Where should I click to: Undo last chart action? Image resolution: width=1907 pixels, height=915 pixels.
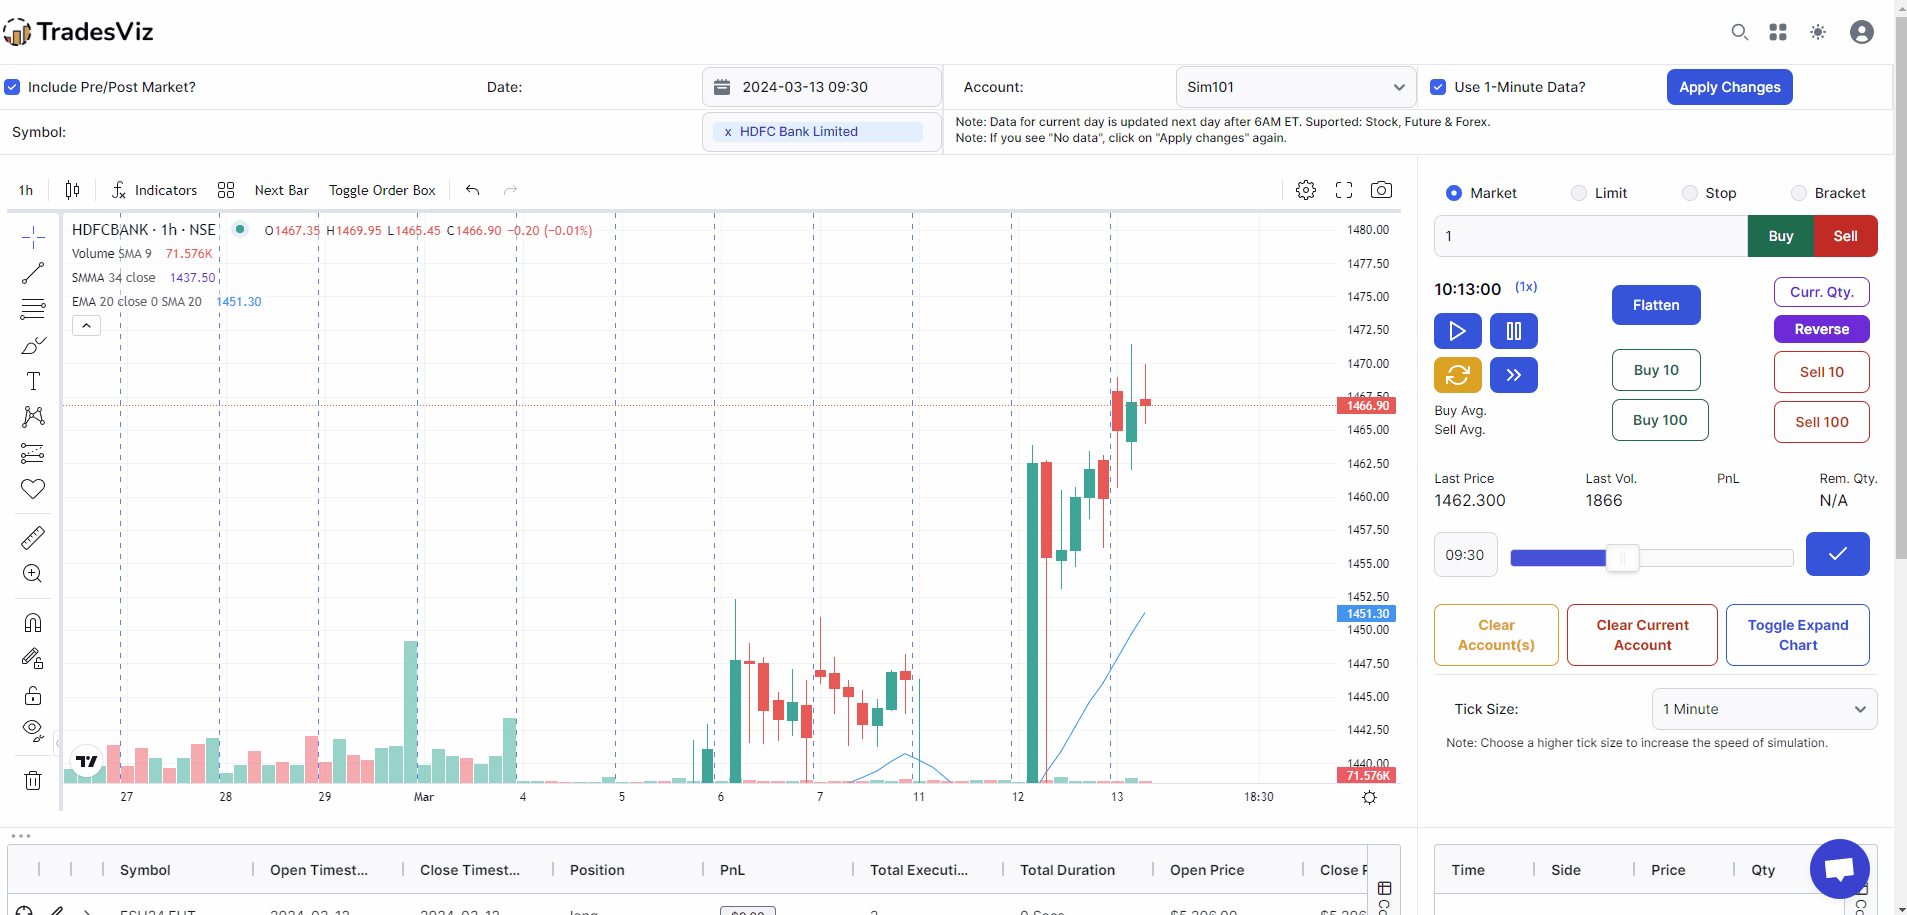473,190
